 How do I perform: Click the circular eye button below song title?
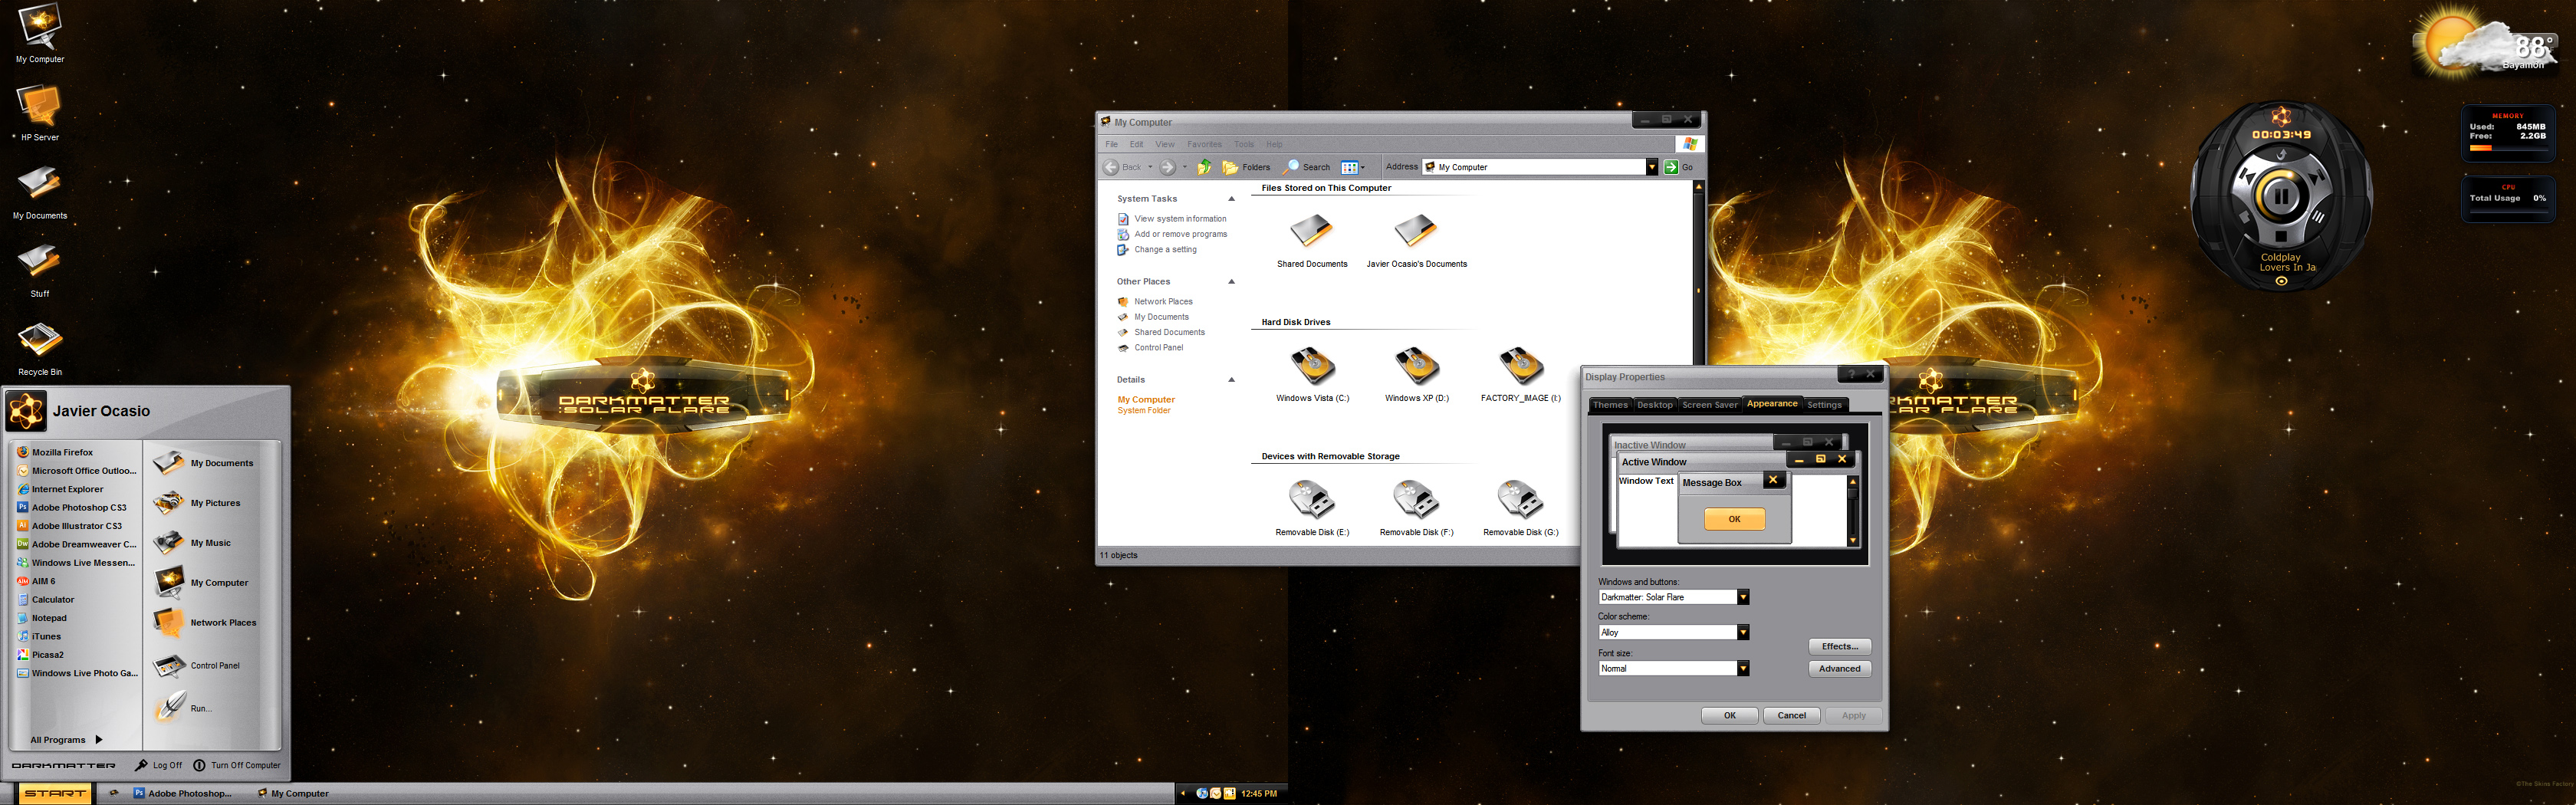coord(2281,281)
